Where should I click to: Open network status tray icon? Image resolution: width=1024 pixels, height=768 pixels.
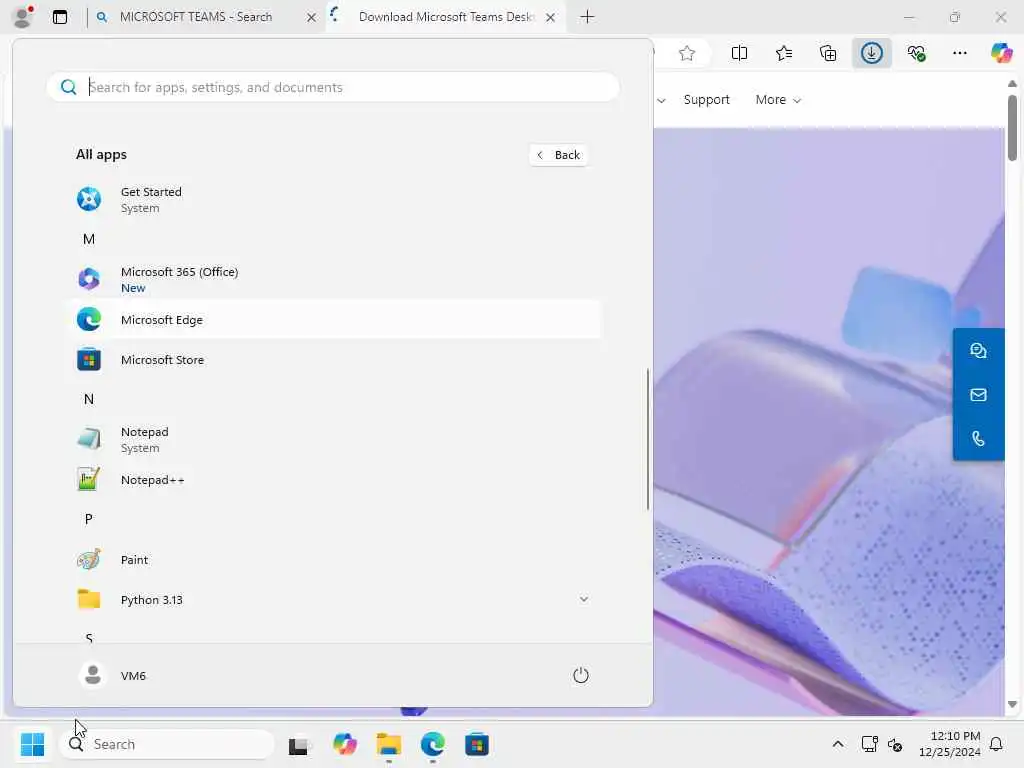869,744
